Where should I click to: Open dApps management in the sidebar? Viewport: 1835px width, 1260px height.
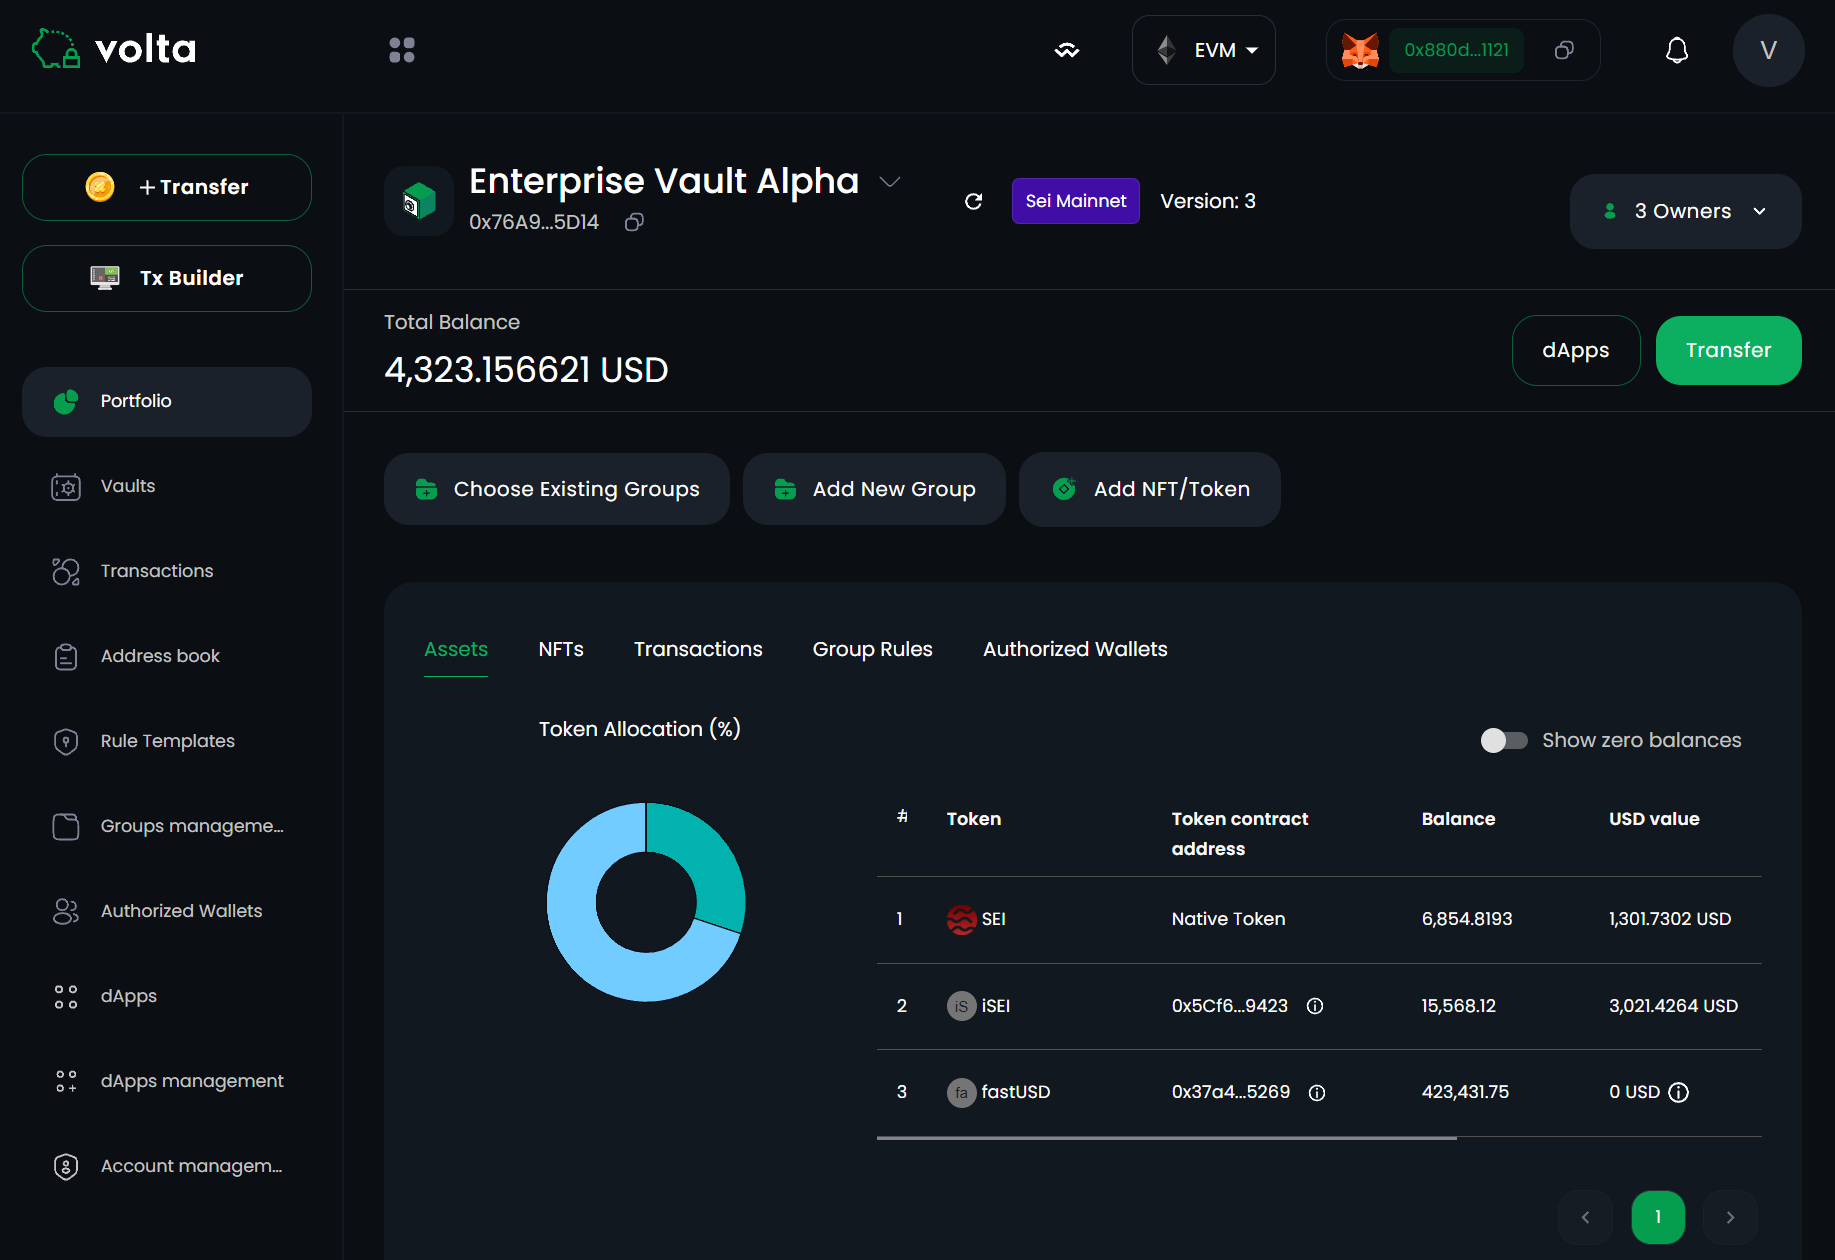coord(167,1082)
